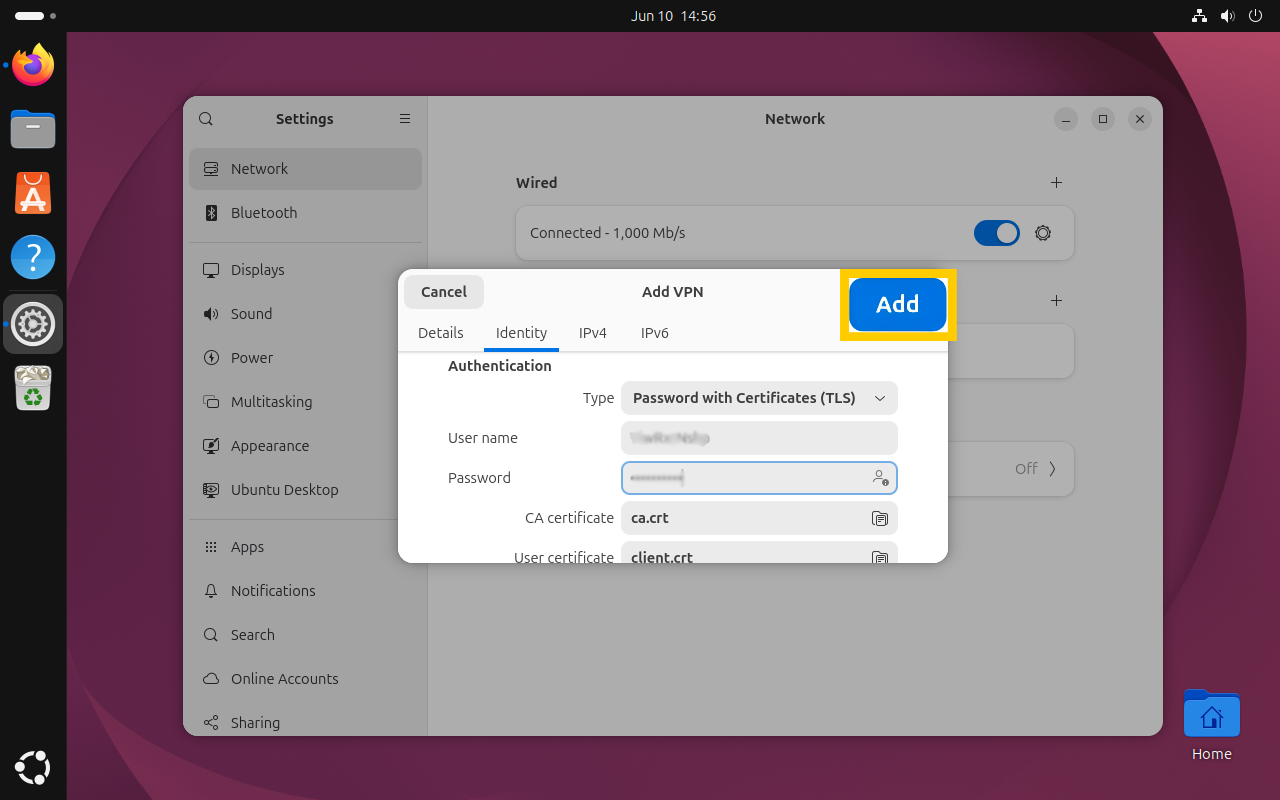This screenshot has height=800, width=1280.
Task: Open Notifications in Settings sidebar
Action: (x=305, y=591)
